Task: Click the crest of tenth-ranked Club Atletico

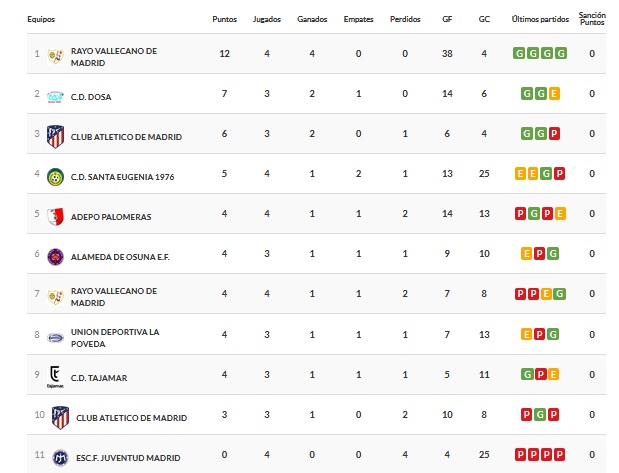Action: click(55, 416)
